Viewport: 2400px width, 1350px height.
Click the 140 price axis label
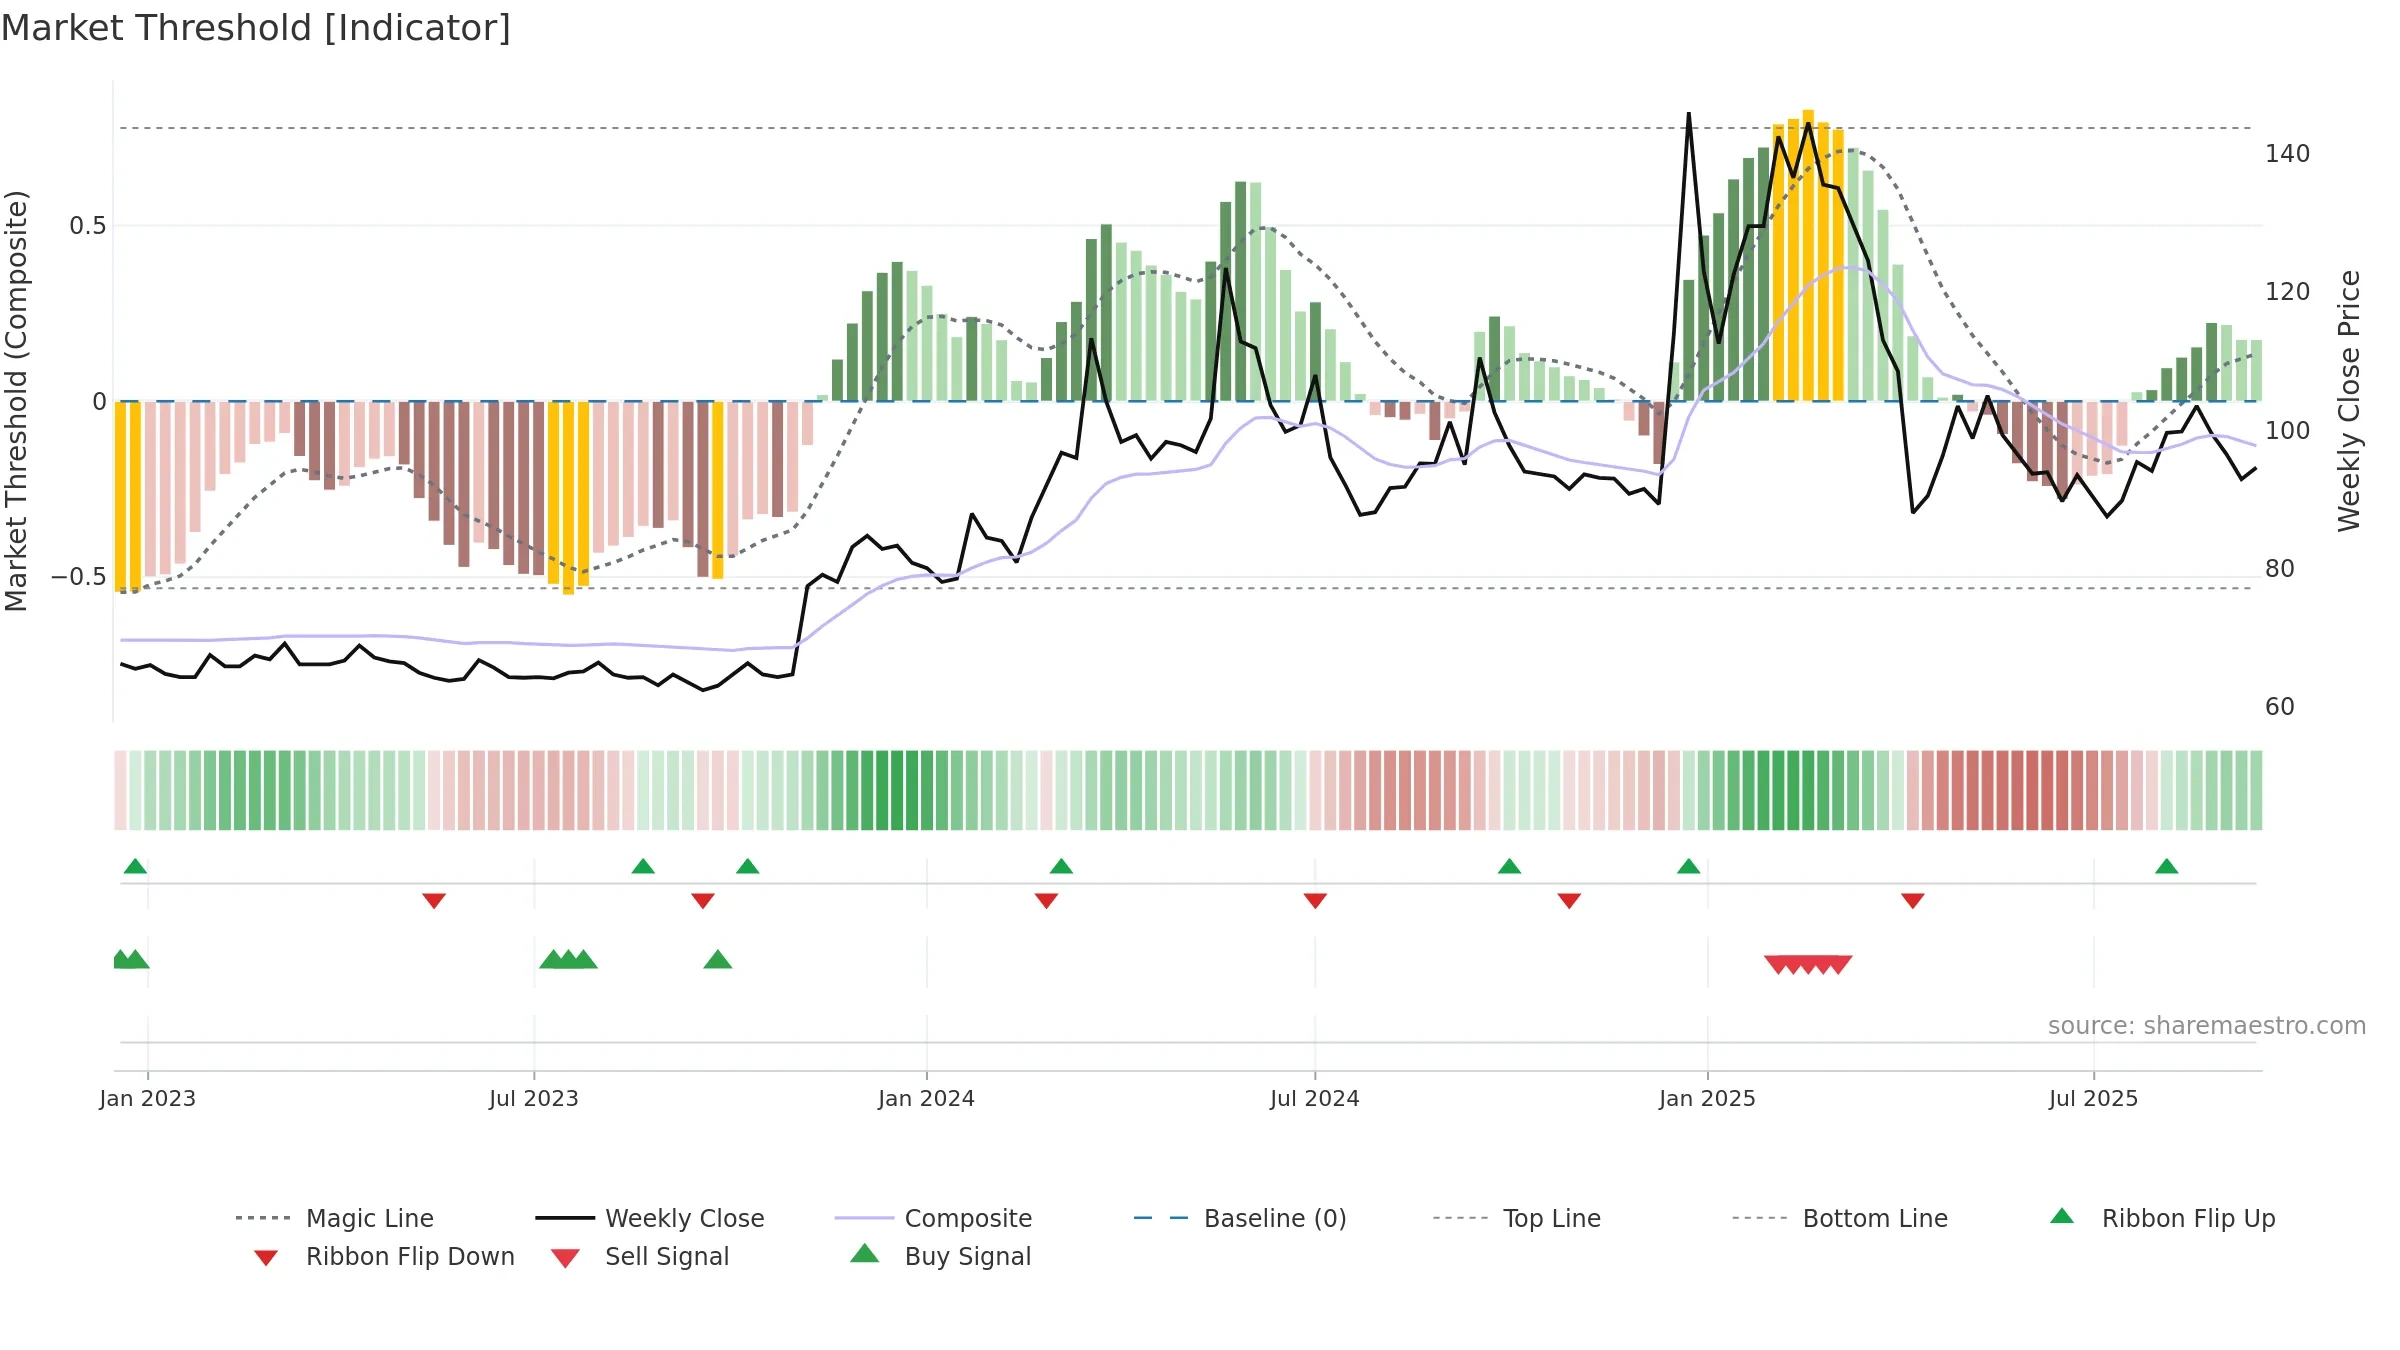[2287, 154]
